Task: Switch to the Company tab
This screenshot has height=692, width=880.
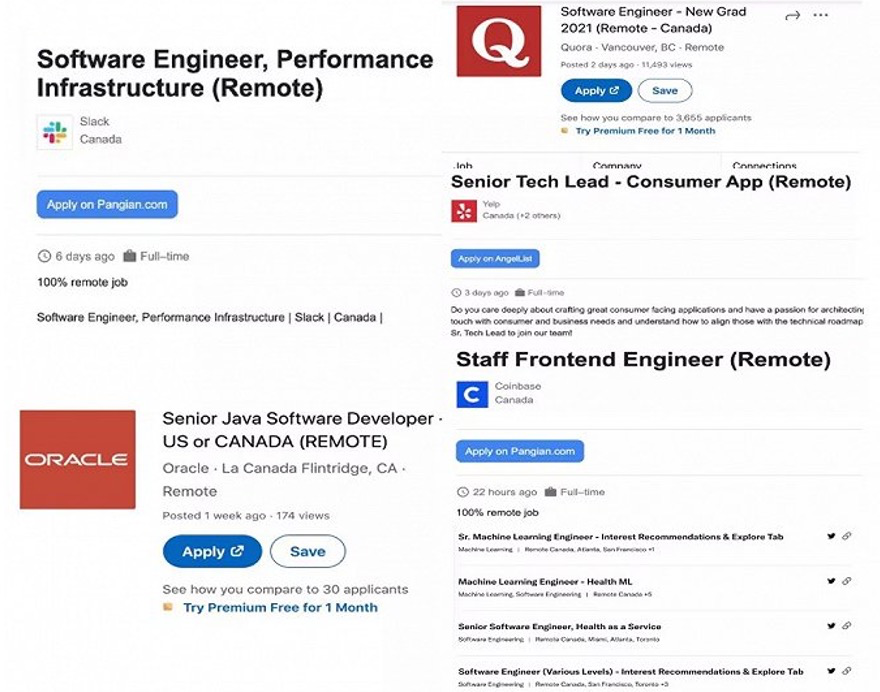Action: [x=617, y=166]
